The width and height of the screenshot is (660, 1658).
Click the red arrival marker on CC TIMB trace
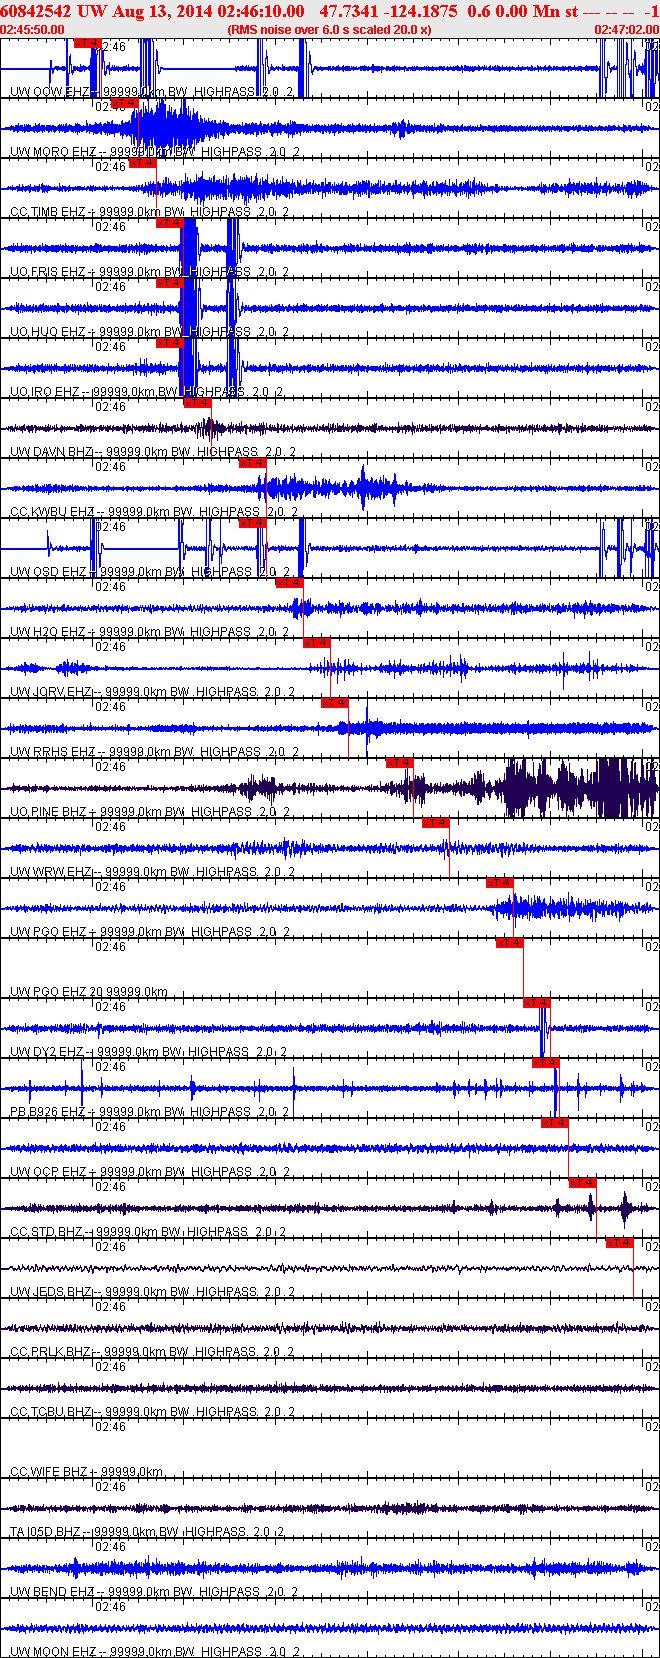[143, 163]
